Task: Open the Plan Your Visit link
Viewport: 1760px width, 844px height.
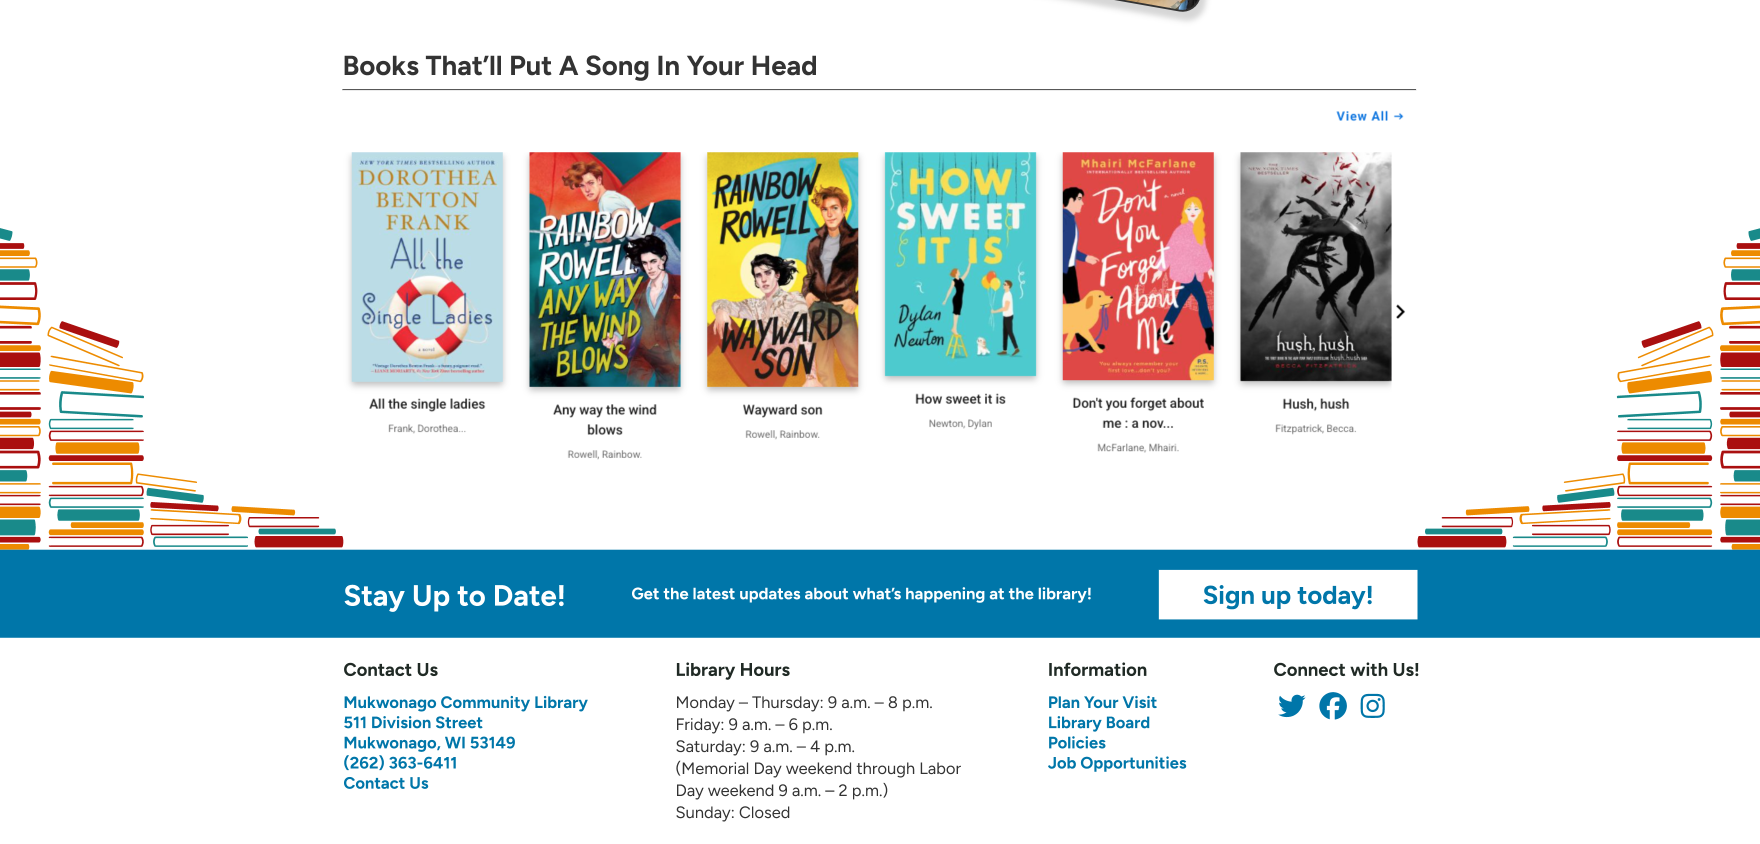Action: point(1102,703)
